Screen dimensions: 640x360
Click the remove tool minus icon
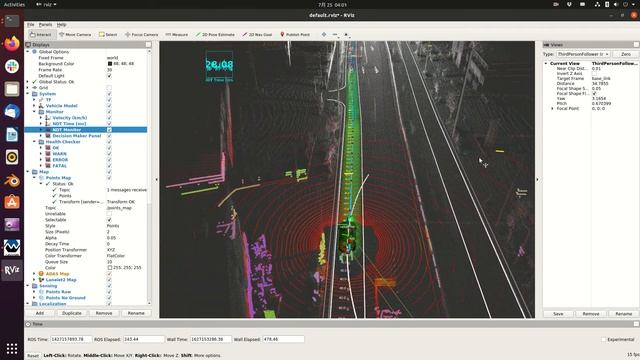point(335,35)
